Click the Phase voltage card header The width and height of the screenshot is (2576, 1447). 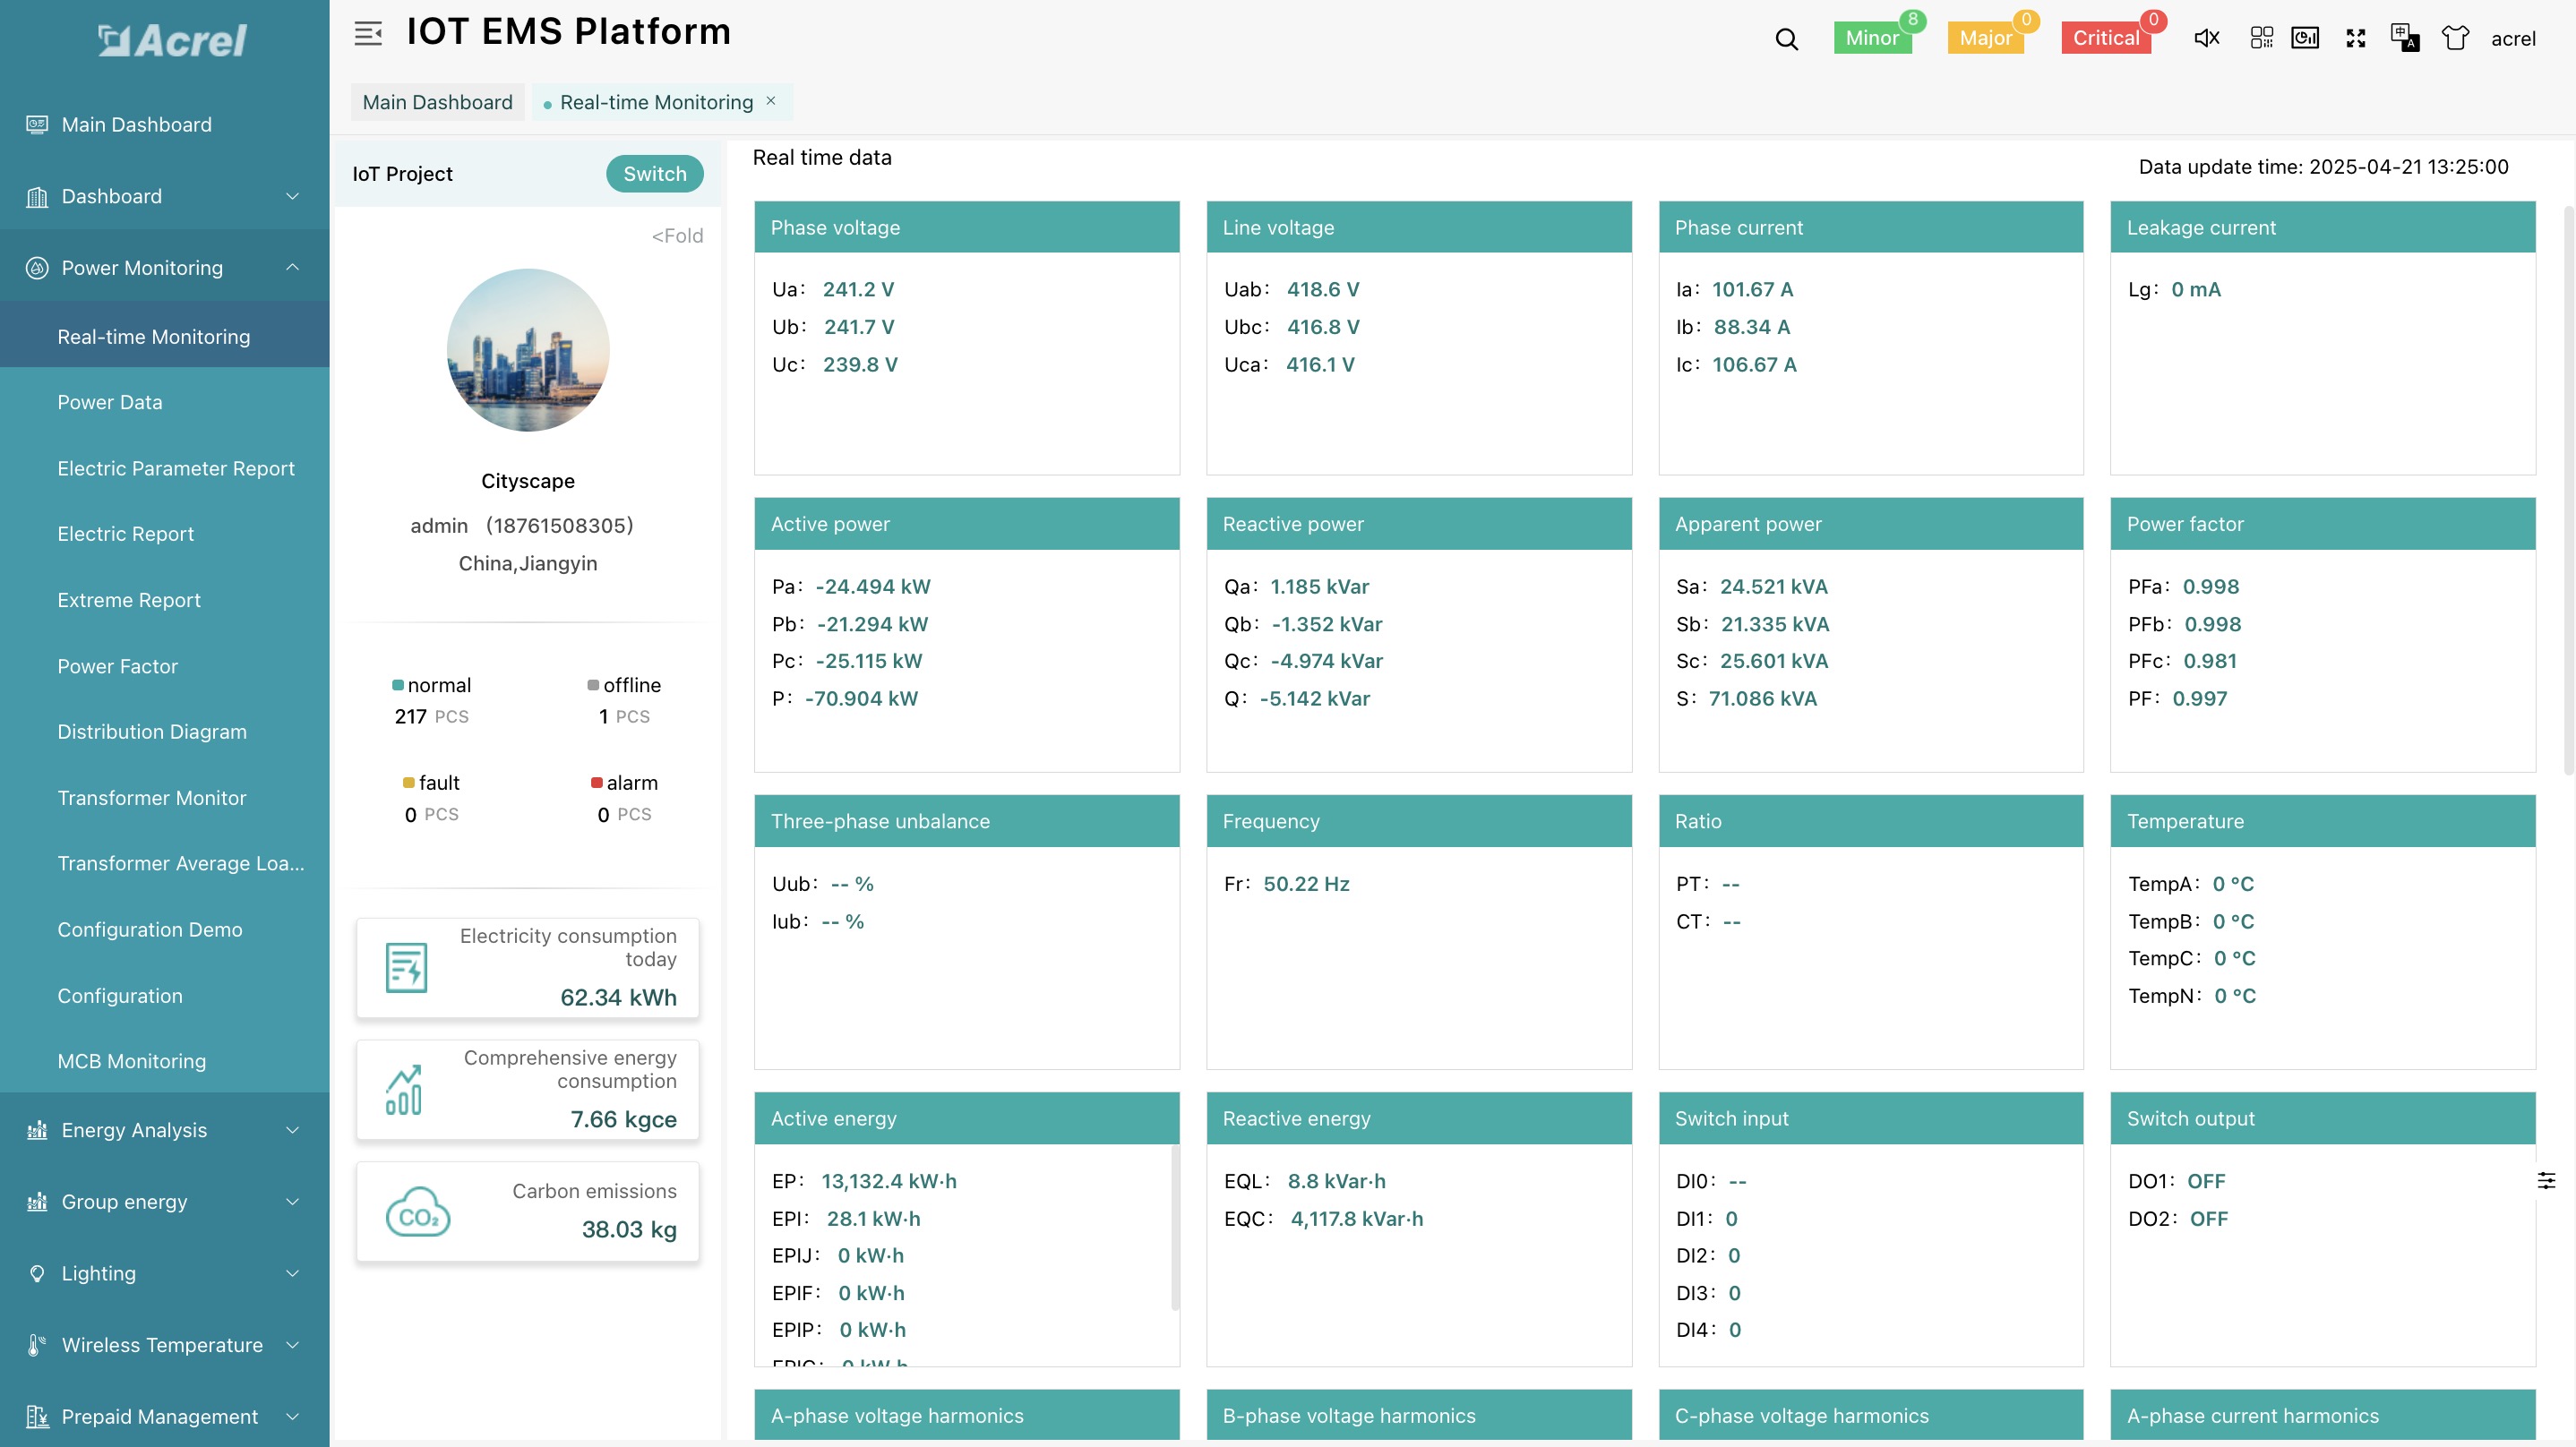966,227
